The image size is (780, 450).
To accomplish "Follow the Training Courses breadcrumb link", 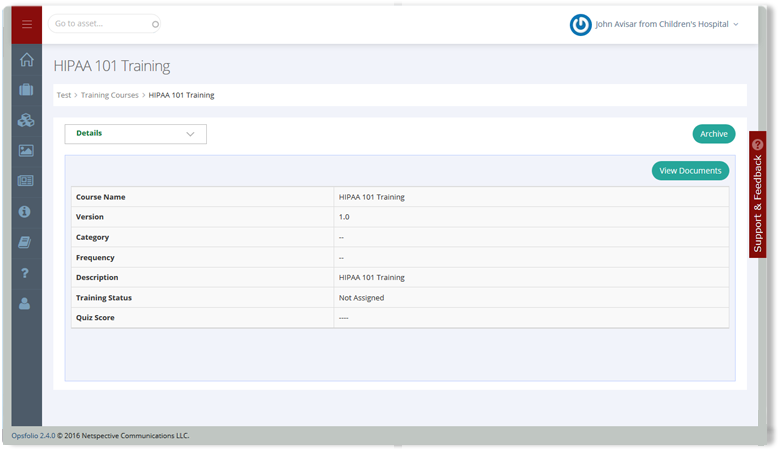I will click(109, 95).
